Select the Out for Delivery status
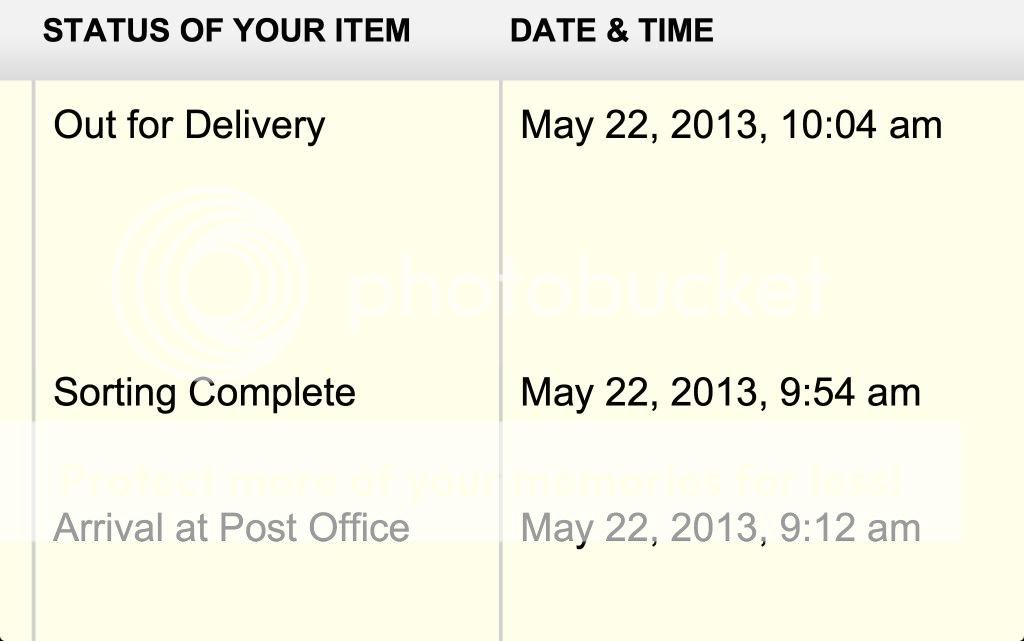The width and height of the screenshot is (1024, 641). point(189,126)
